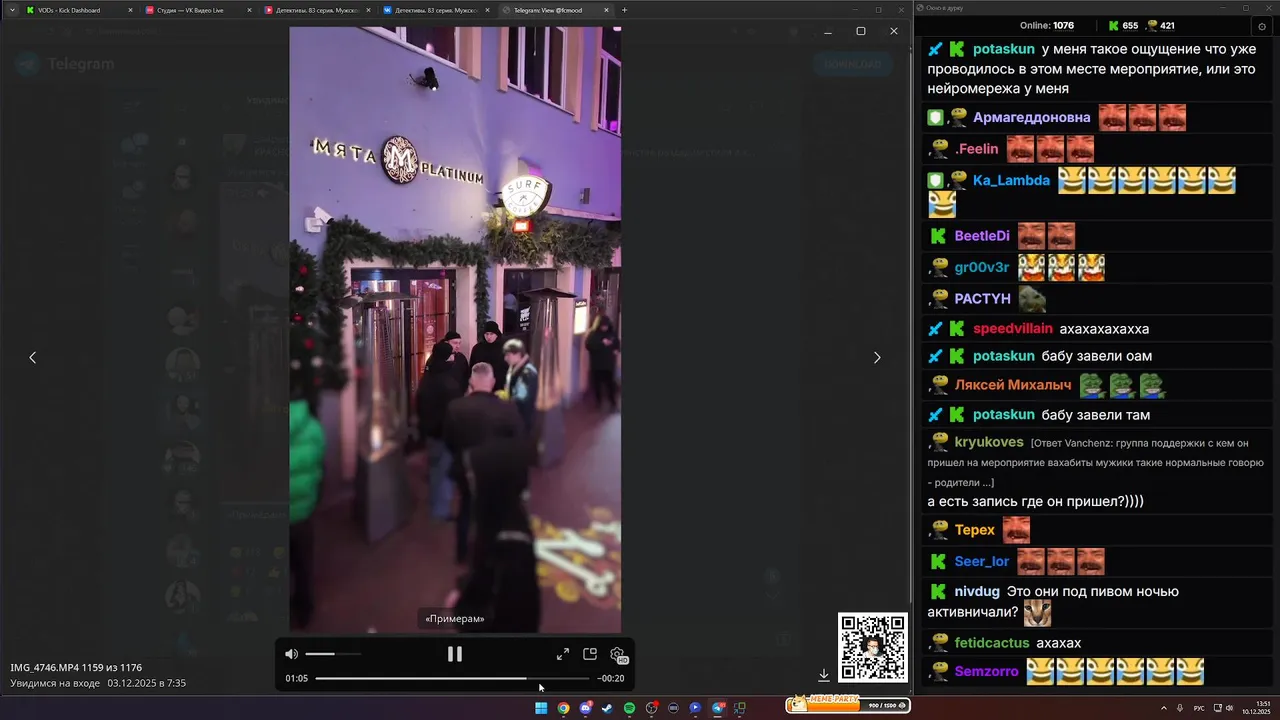Click username РАСТУН in chat
The height and width of the screenshot is (720, 1280).
click(x=983, y=299)
